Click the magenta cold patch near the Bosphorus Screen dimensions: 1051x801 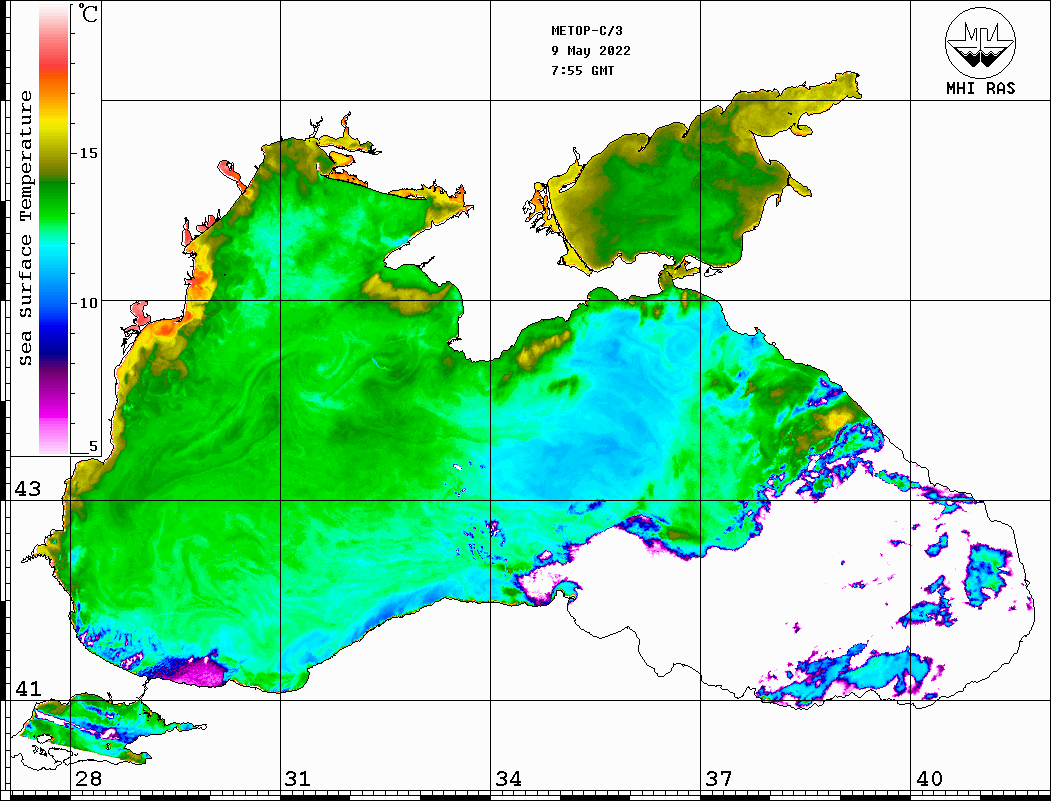point(196,672)
